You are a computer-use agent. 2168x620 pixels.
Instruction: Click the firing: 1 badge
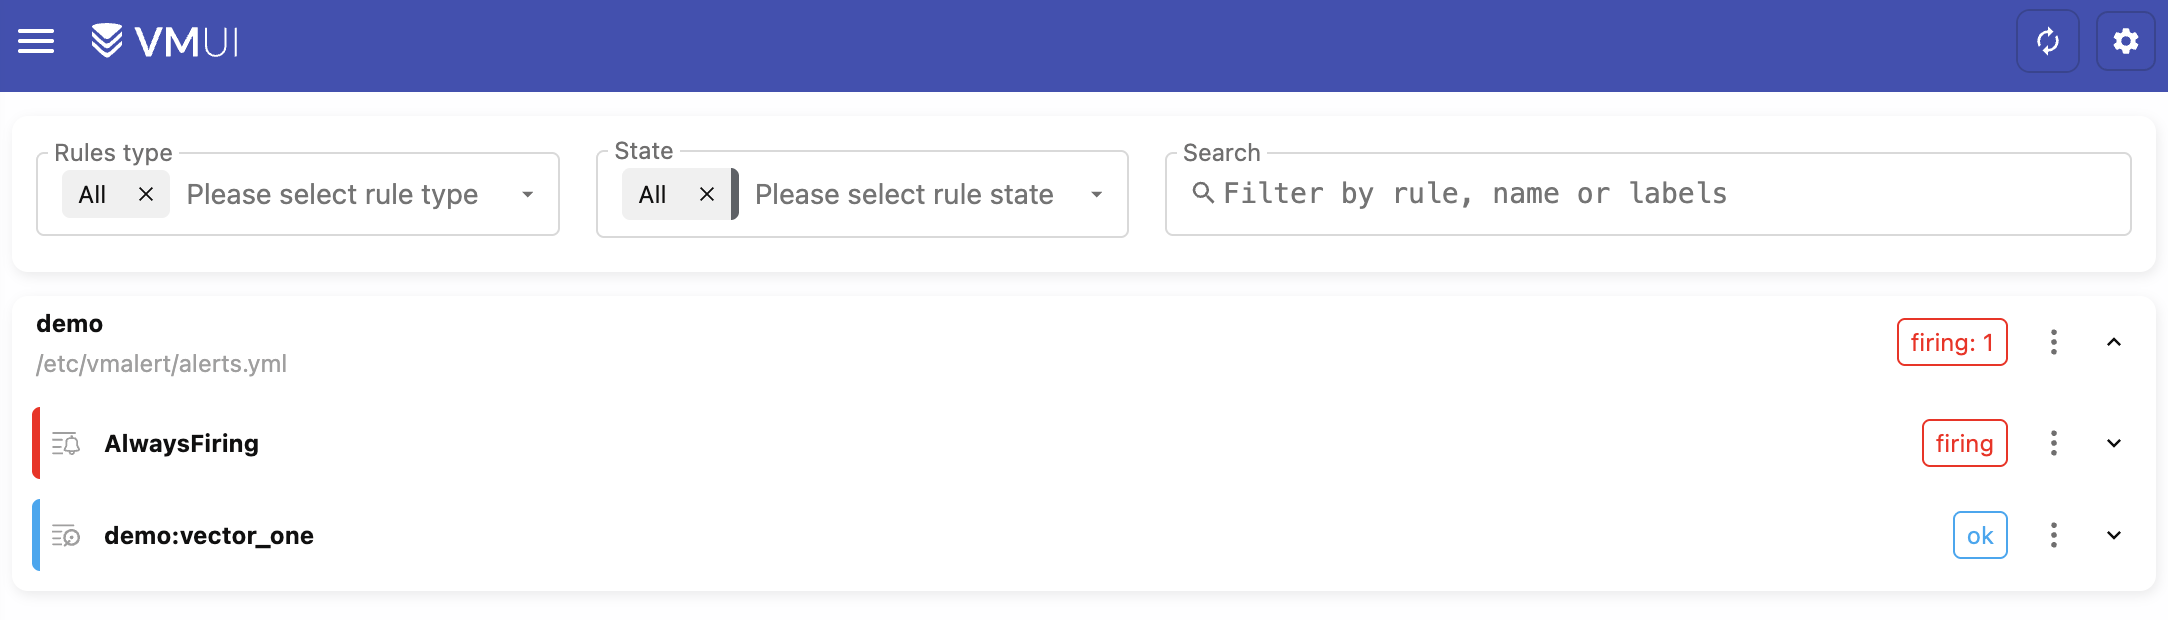[1951, 342]
